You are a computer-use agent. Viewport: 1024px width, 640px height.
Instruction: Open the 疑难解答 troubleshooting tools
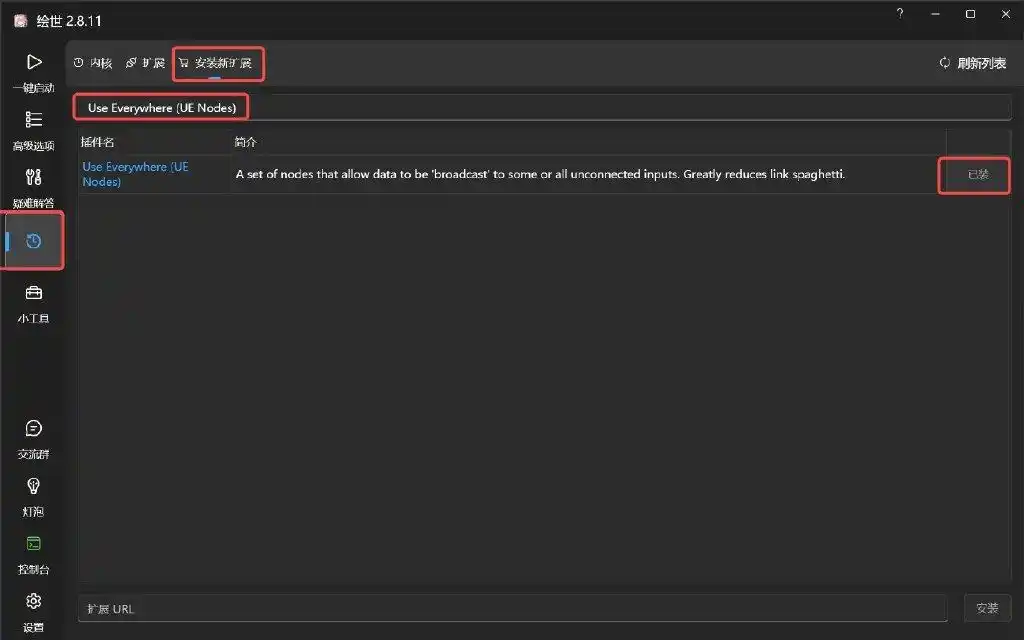tap(33, 178)
